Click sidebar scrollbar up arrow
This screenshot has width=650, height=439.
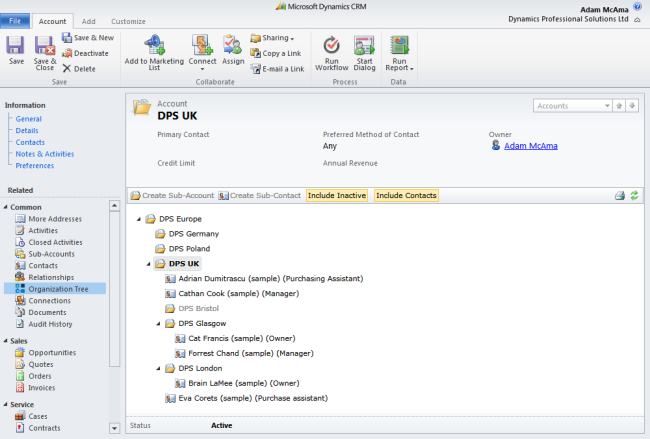[115, 206]
